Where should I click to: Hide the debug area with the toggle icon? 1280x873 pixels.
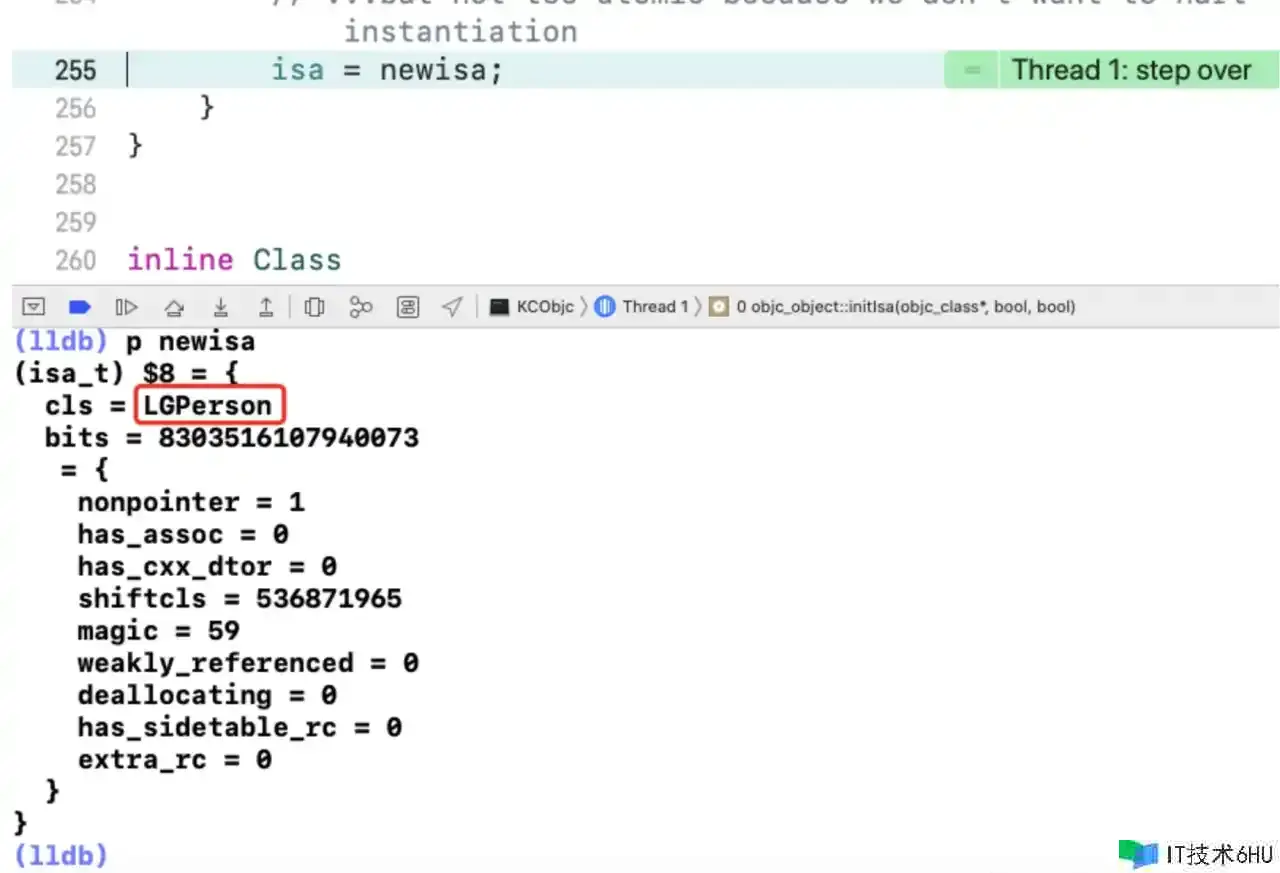[34, 307]
